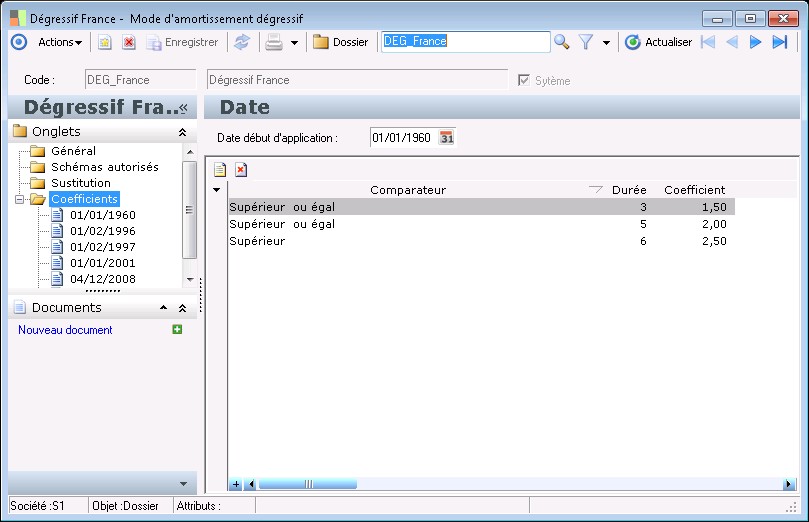This screenshot has height=522, width=809.
Task: Click the Actualiser refresh button
Action: click(658, 42)
